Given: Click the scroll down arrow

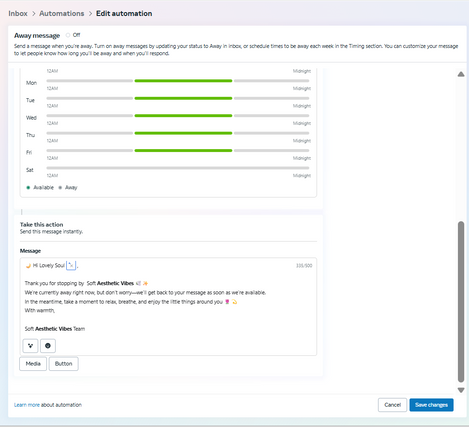Looking at the screenshot, I should pyautogui.click(x=461, y=390).
